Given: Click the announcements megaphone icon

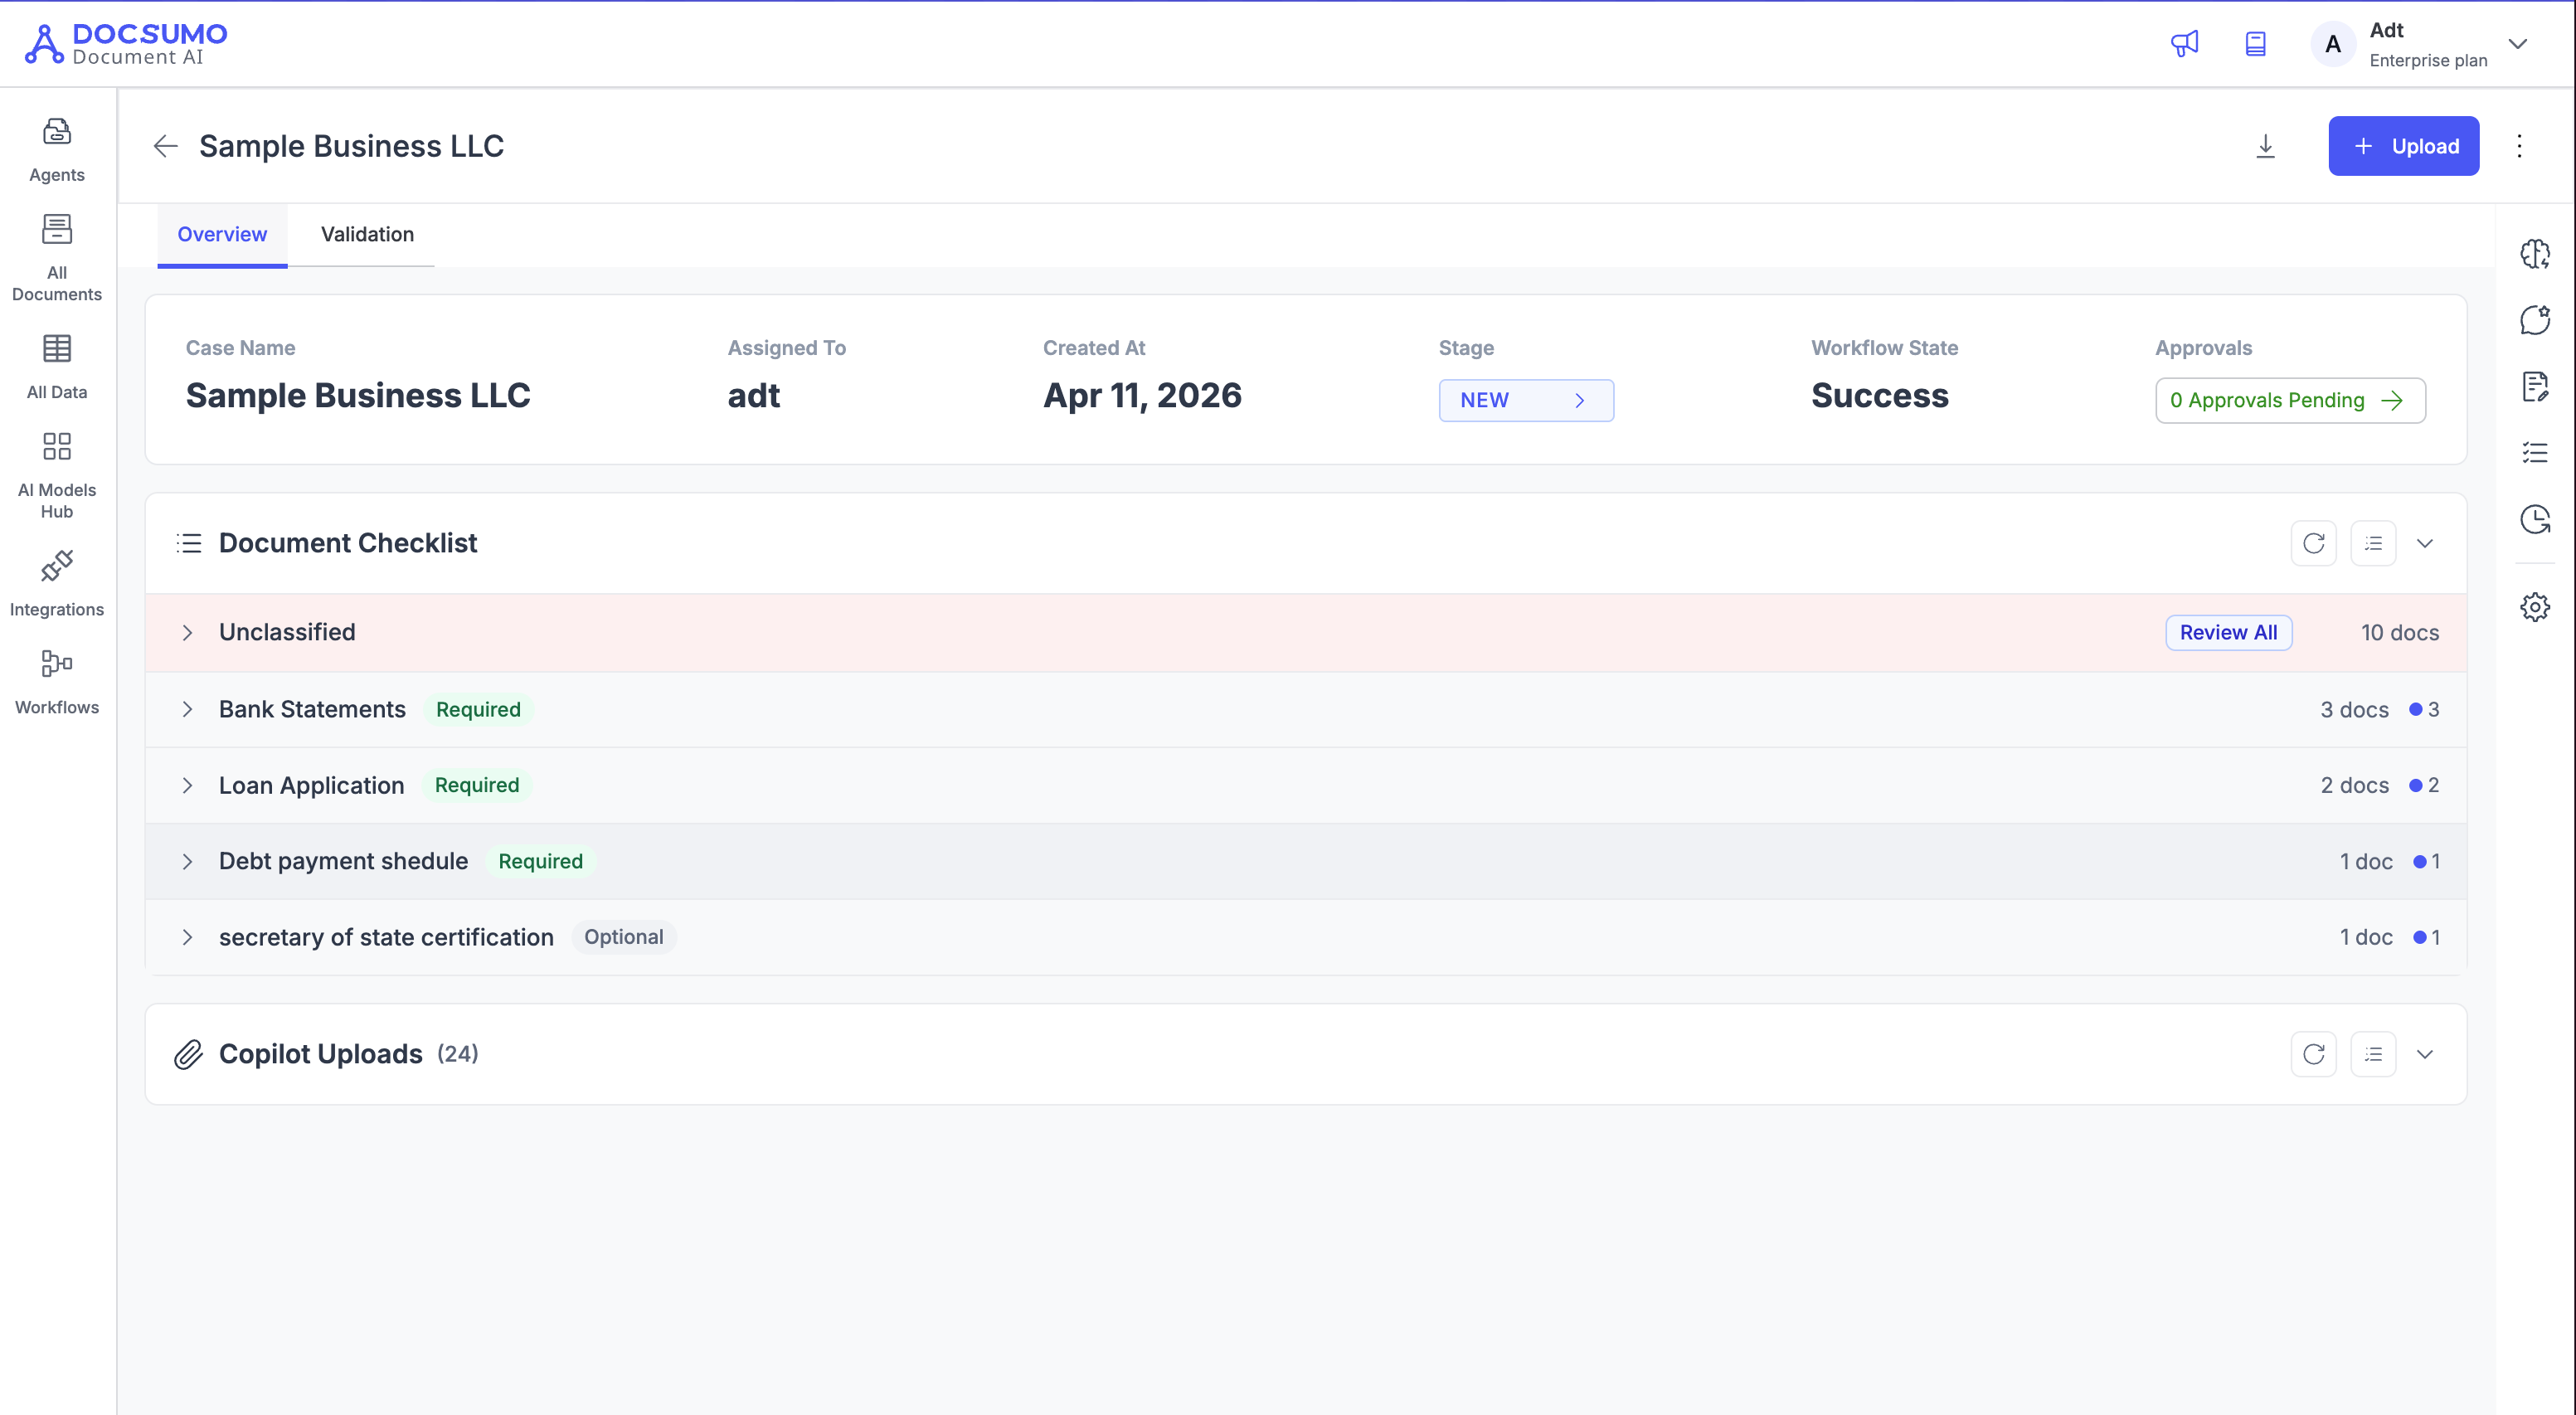Looking at the screenshot, I should pyautogui.click(x=2185, y=44).
